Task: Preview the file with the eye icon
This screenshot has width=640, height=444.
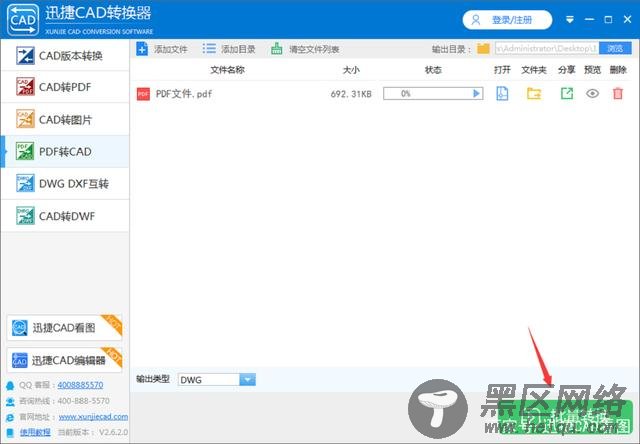Action: 592,93
